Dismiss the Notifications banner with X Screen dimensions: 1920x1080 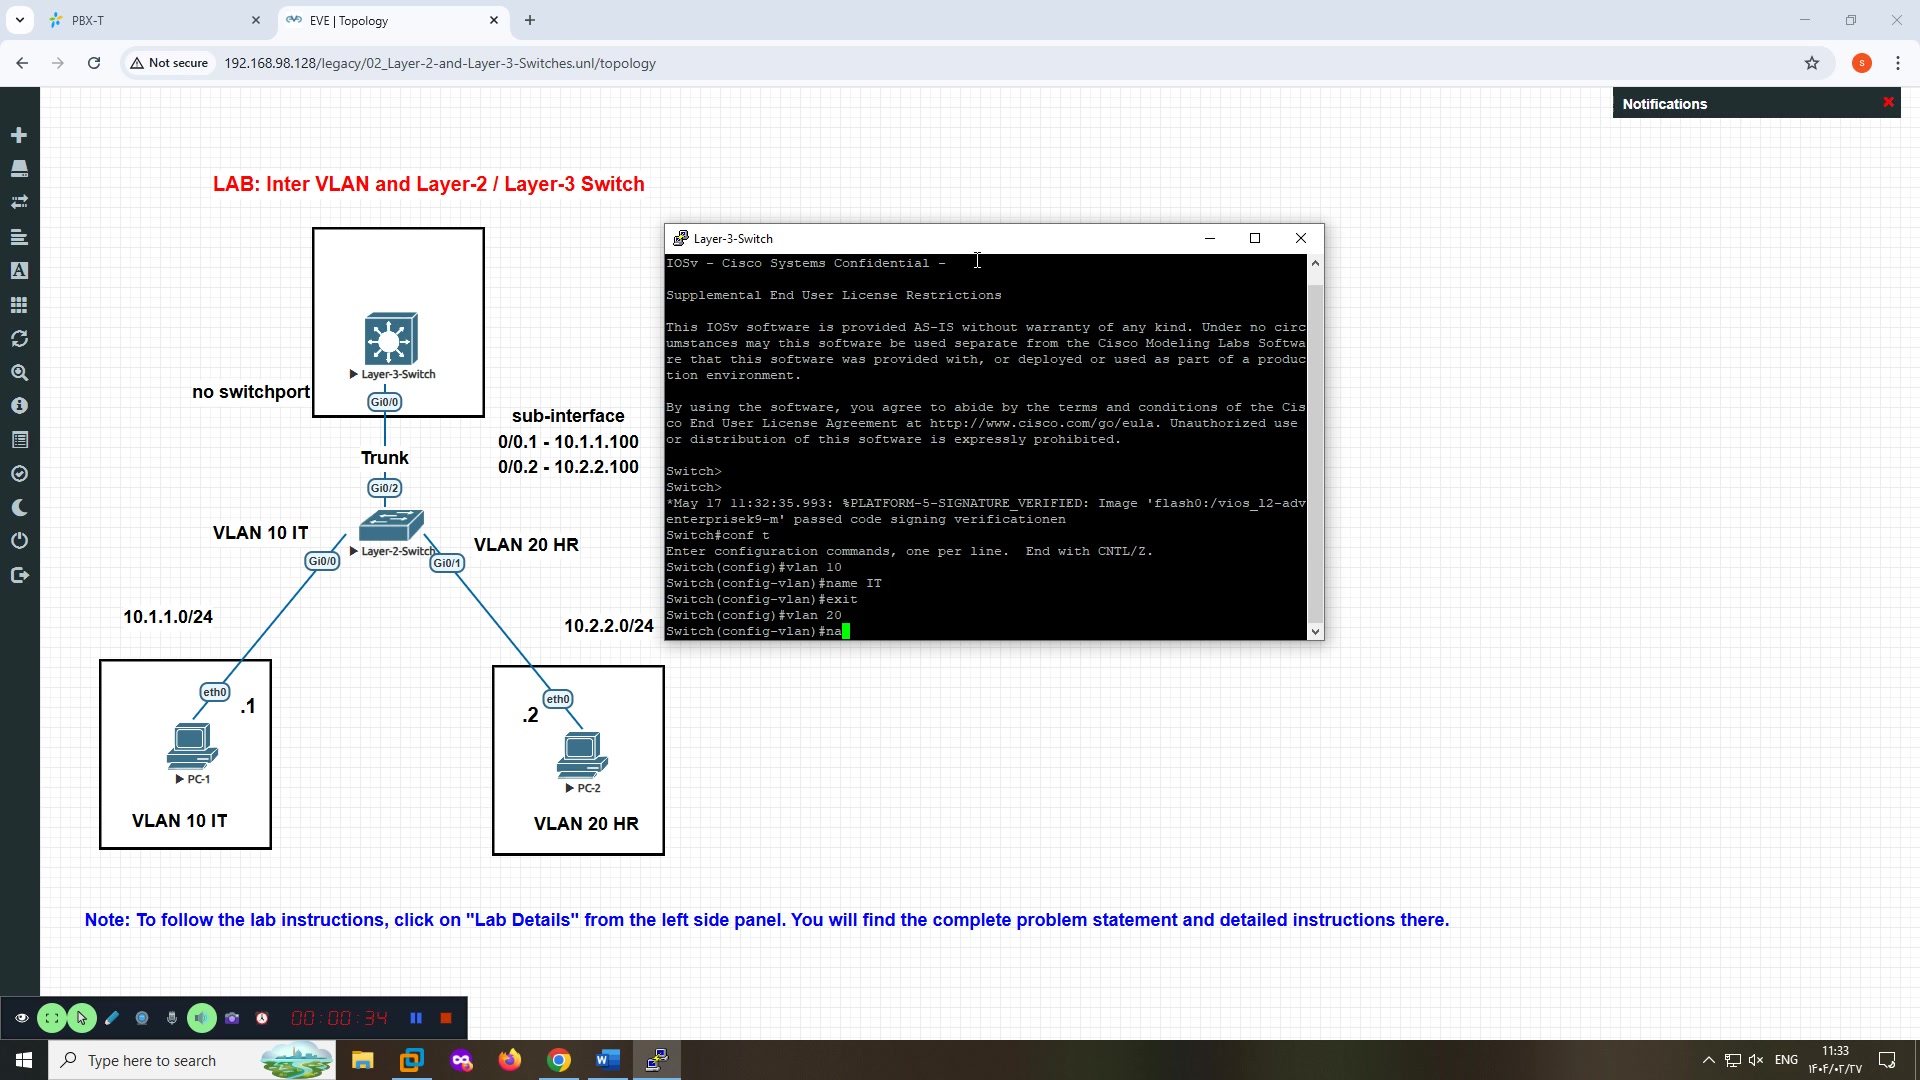click(x=1888, y=101)
